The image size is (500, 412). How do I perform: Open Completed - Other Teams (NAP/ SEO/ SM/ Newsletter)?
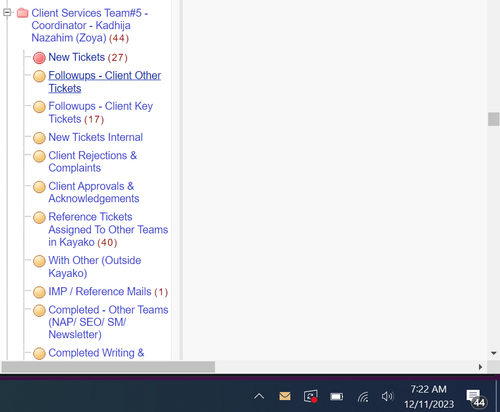[108, 322]
